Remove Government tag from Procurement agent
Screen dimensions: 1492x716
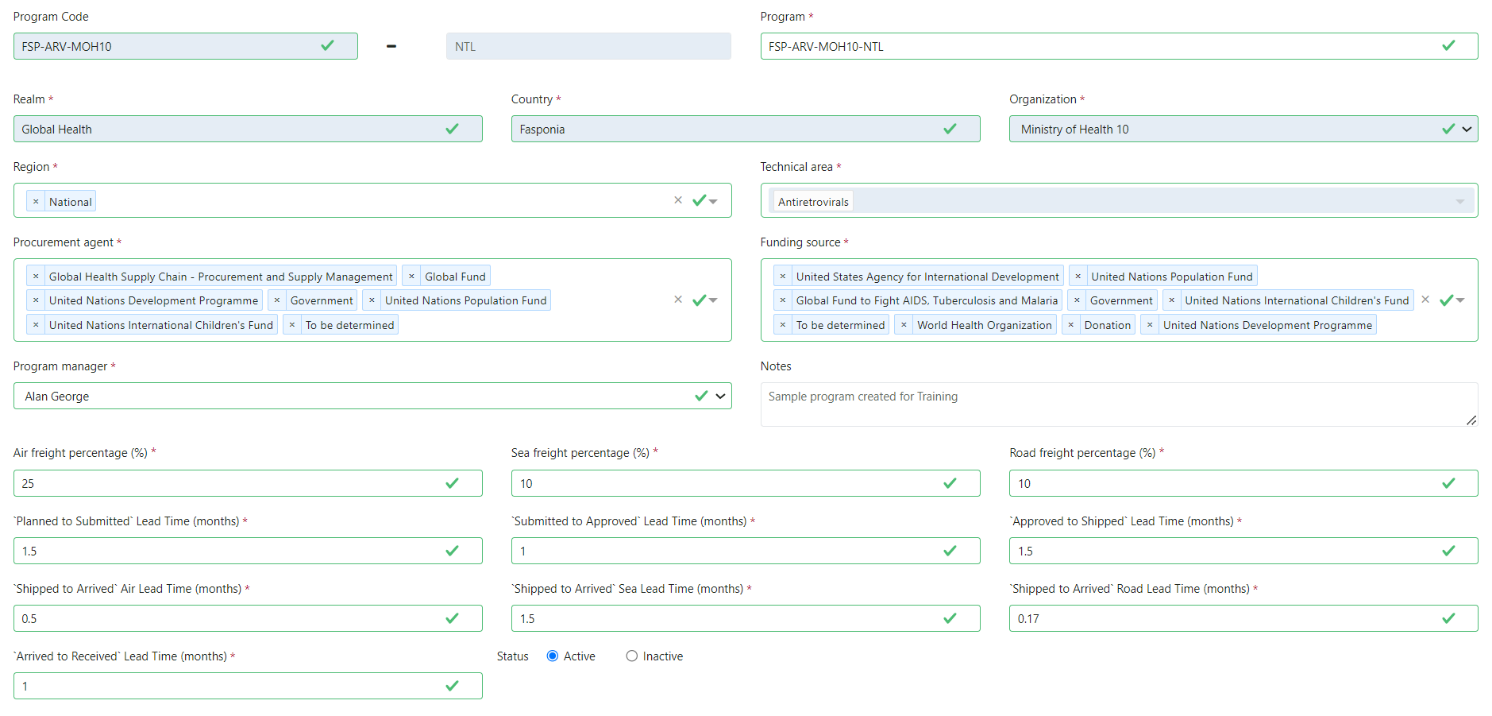click(x=277, y=301)
